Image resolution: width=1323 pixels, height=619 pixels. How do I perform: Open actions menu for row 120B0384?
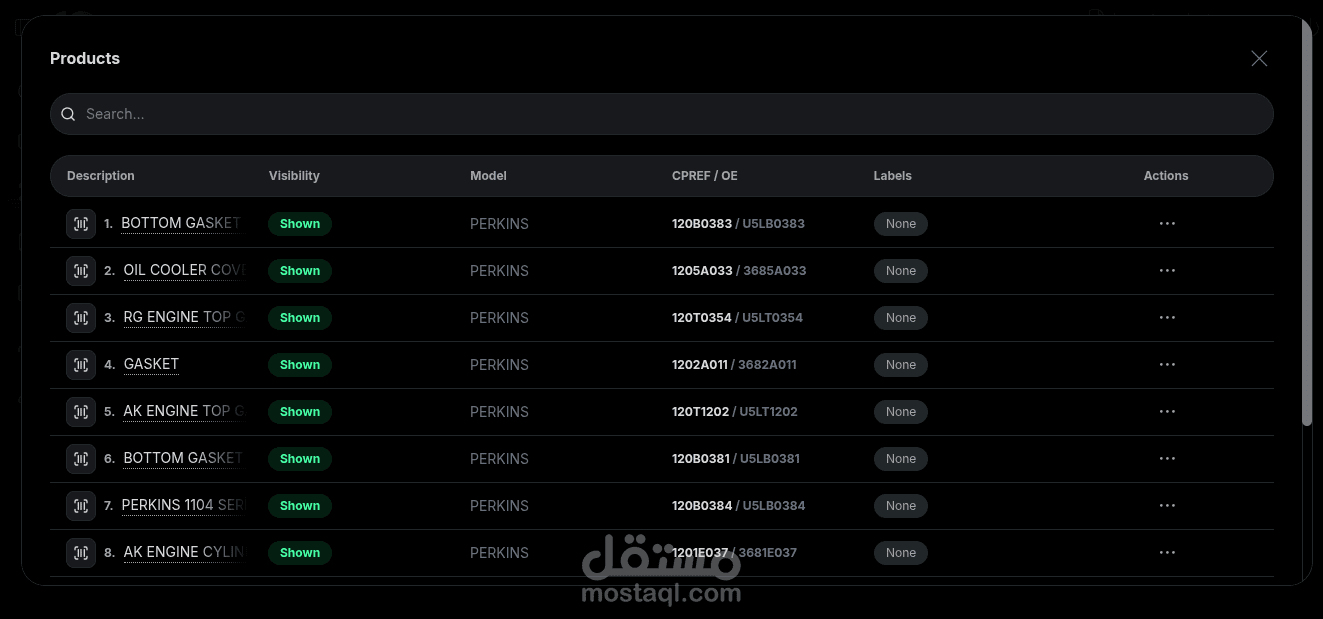click(x=1167, y=506)
